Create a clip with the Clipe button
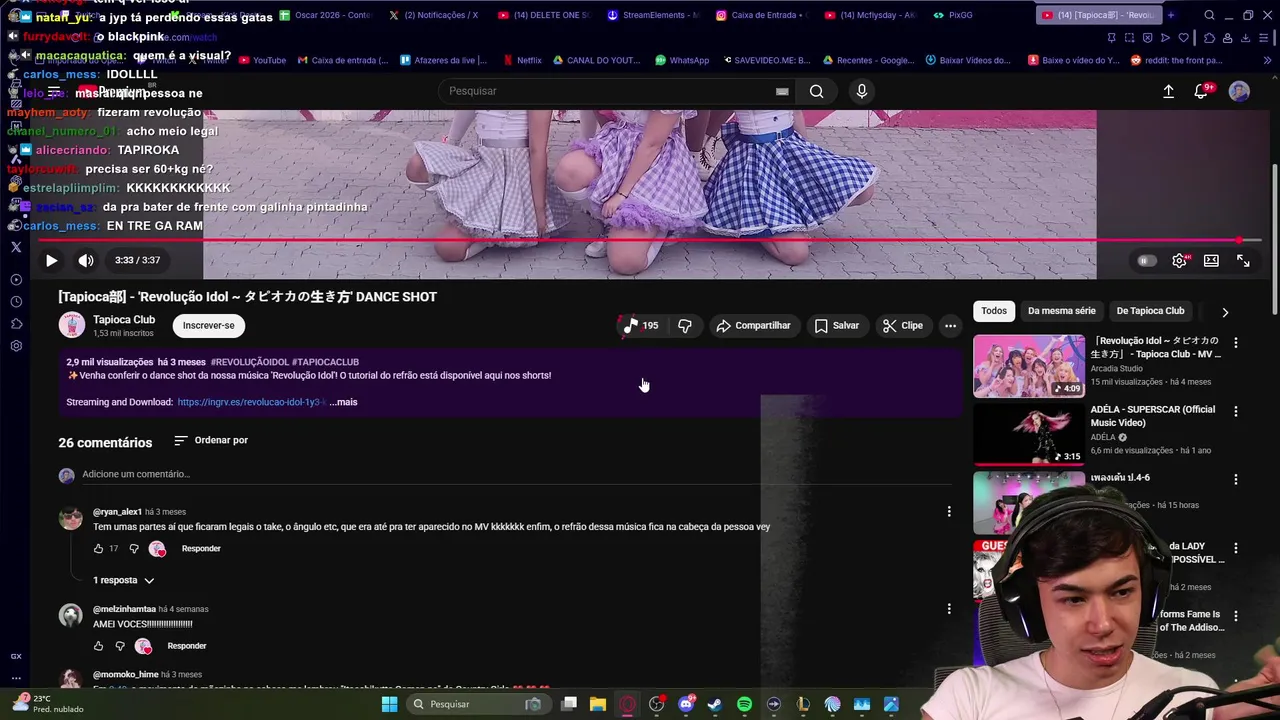 (902, 325)
